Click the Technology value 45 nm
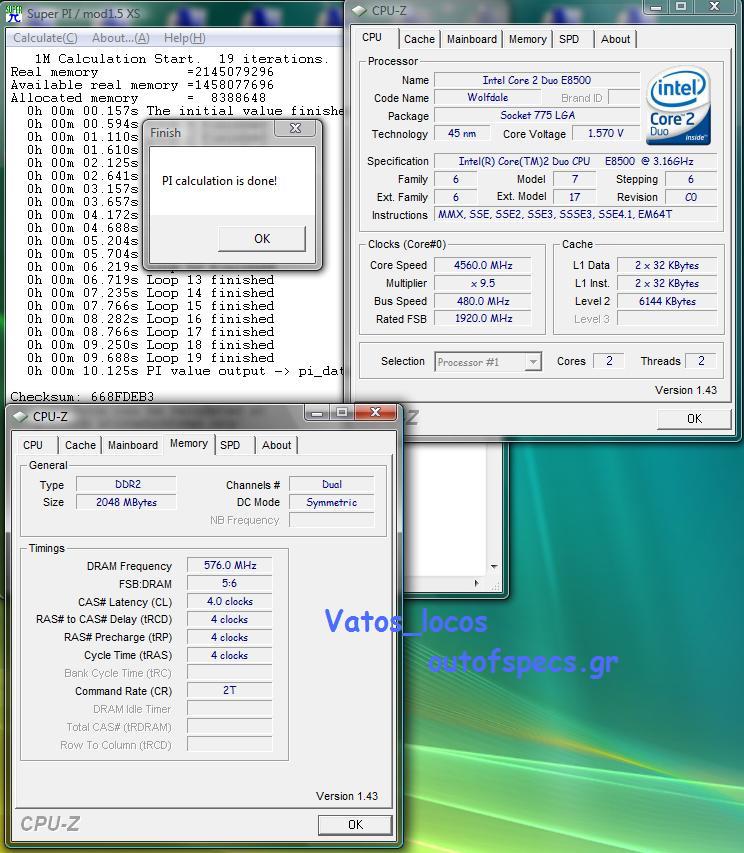The width and height of the screenshot is (744, 853). pos(462,133)
